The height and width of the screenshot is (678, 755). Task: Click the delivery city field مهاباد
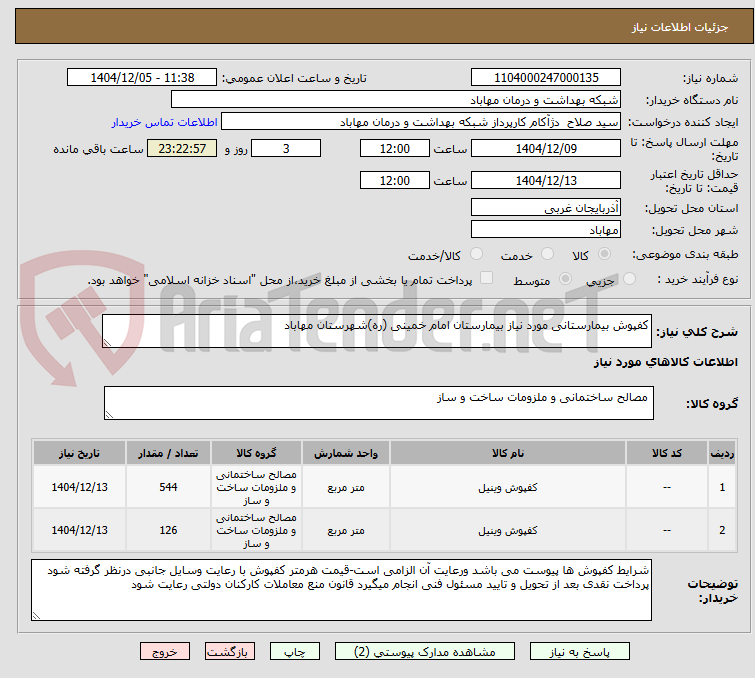coord(546,230)
